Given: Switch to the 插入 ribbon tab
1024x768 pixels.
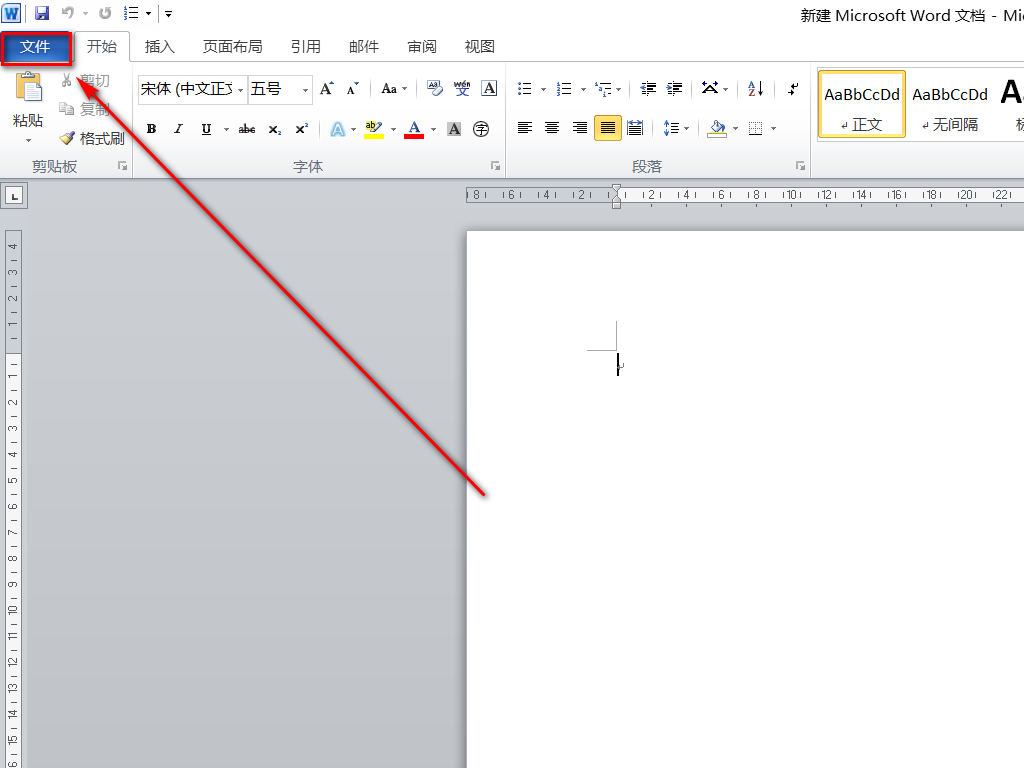Looking at the screenshot, I should (x=160, y=46).
